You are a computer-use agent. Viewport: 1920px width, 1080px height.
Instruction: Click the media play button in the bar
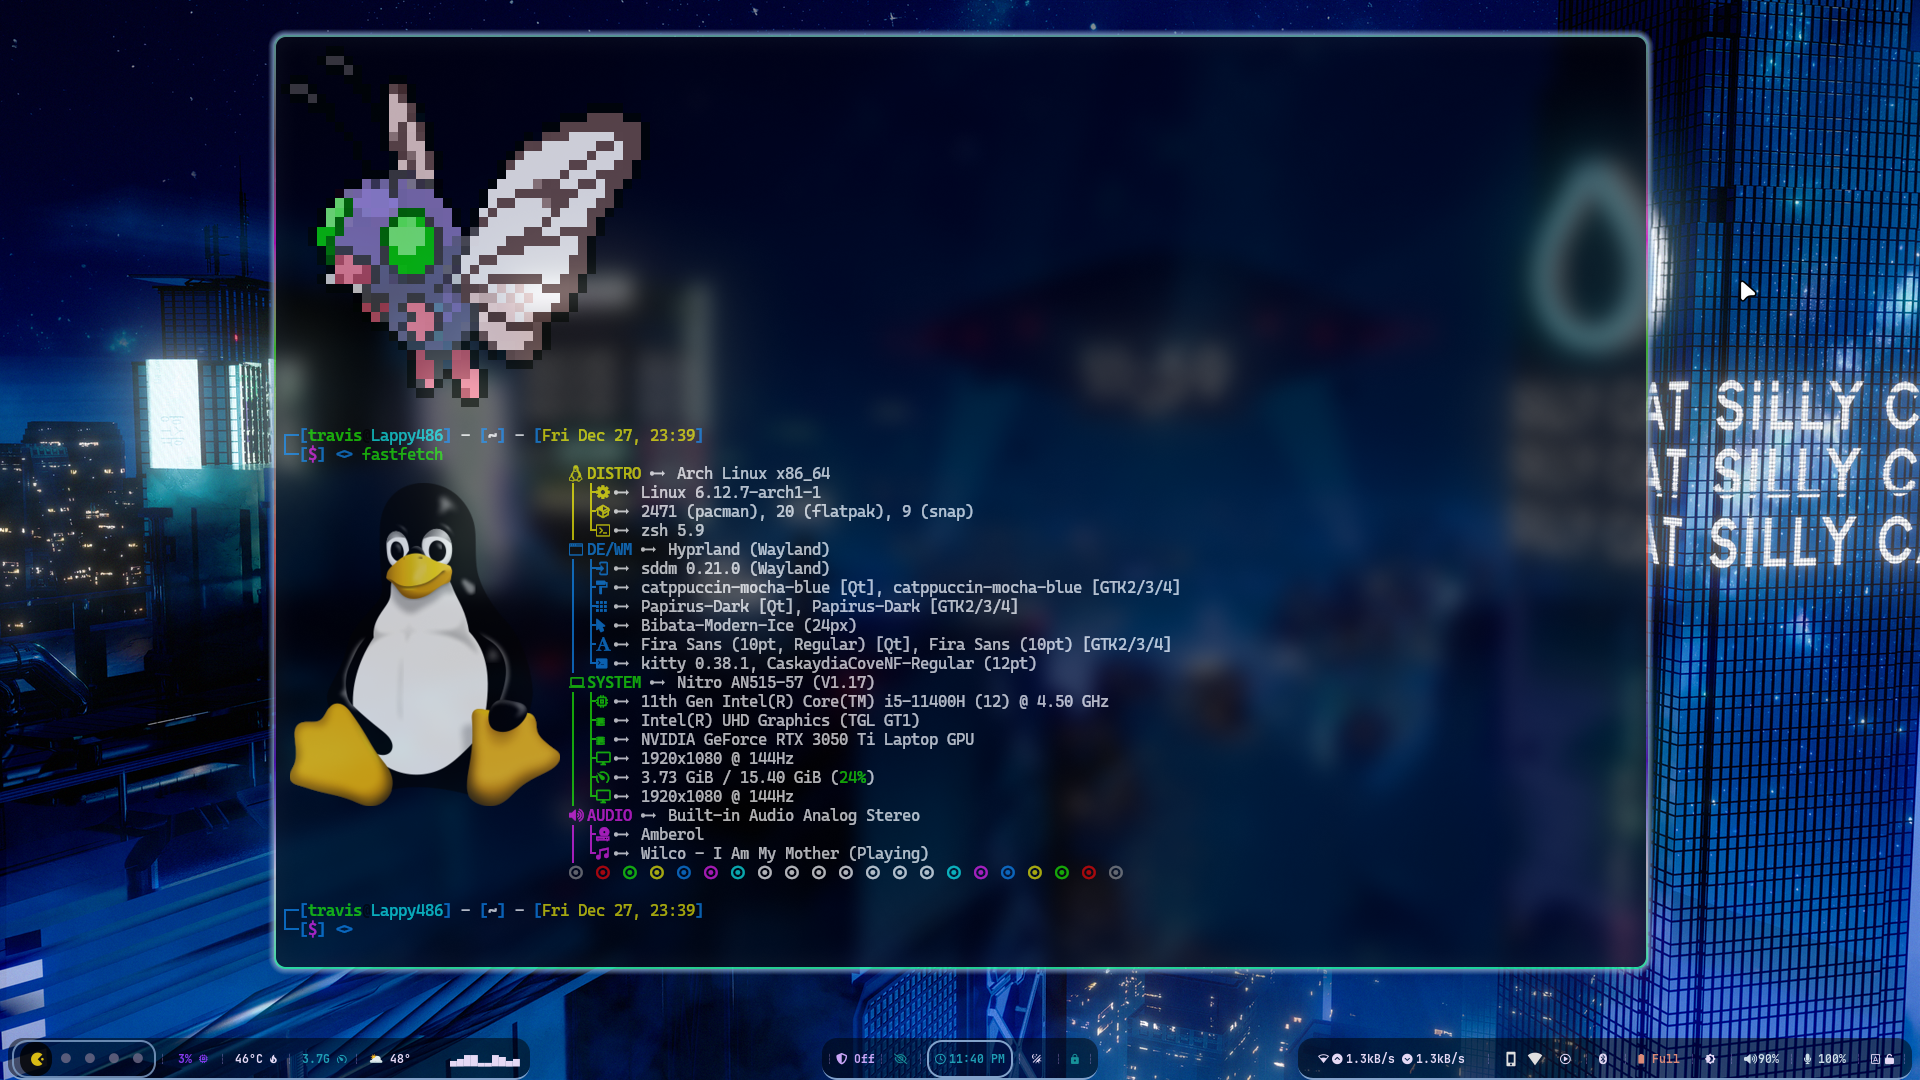pos(1565,1059)
